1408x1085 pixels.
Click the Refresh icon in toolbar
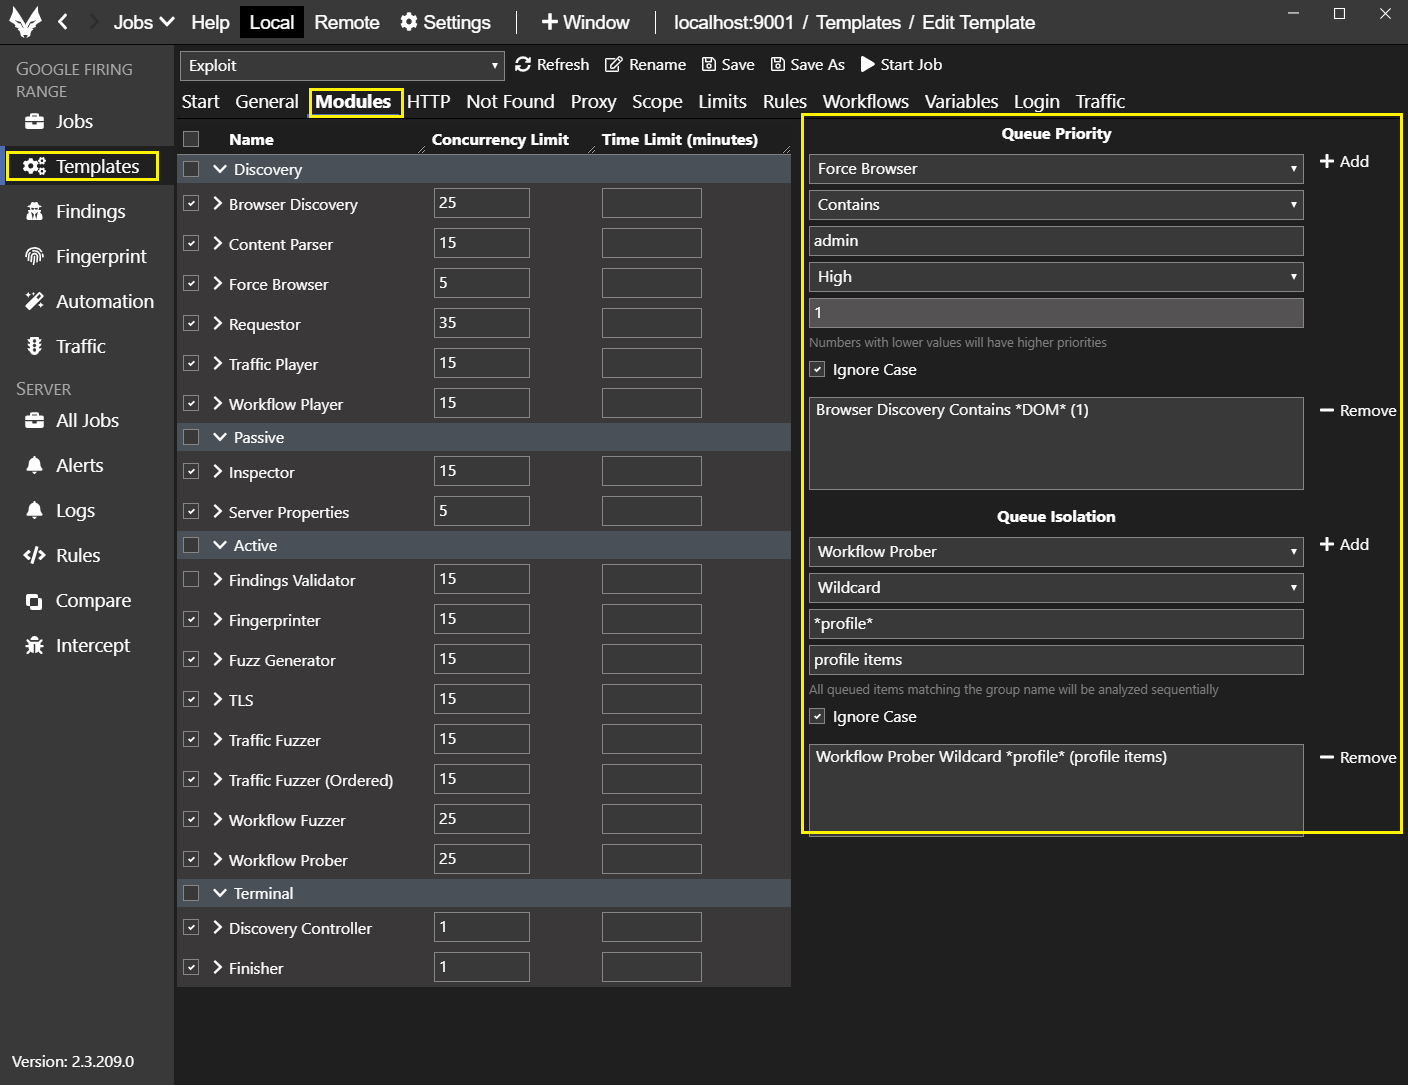click(x=523, y=65)
